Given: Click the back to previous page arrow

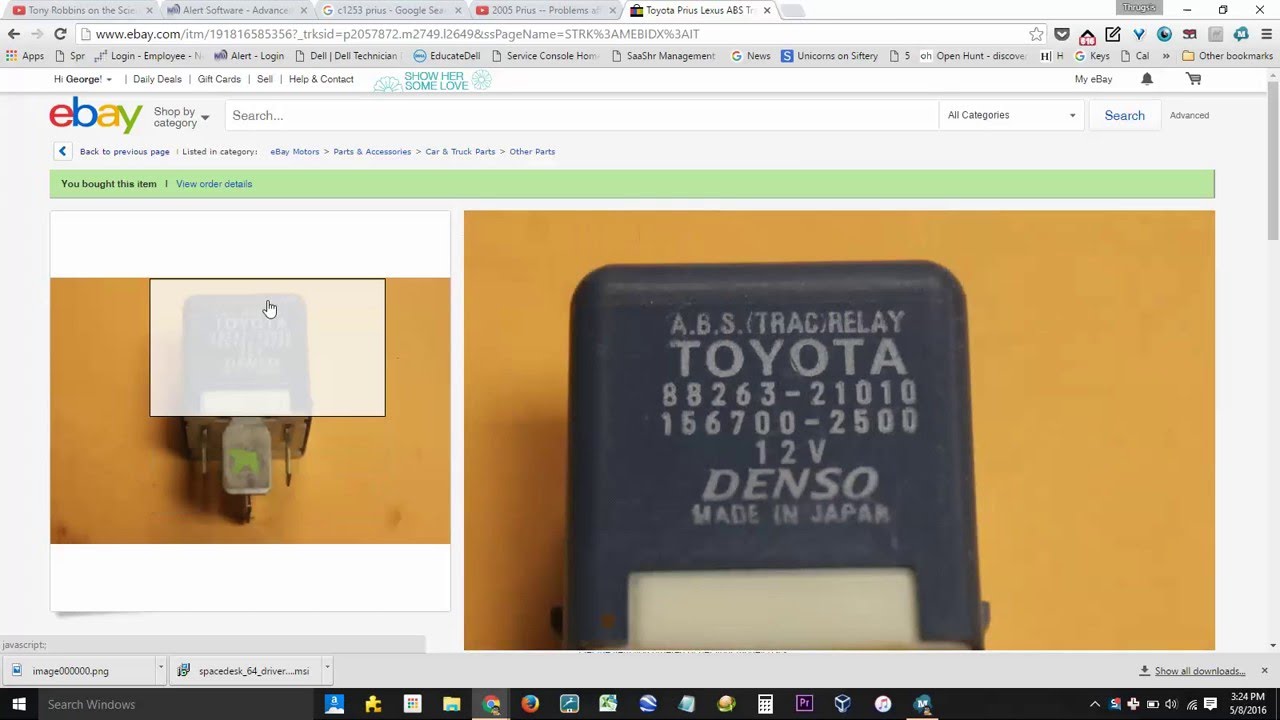Looking at the screenshot, I should (62, 151).
